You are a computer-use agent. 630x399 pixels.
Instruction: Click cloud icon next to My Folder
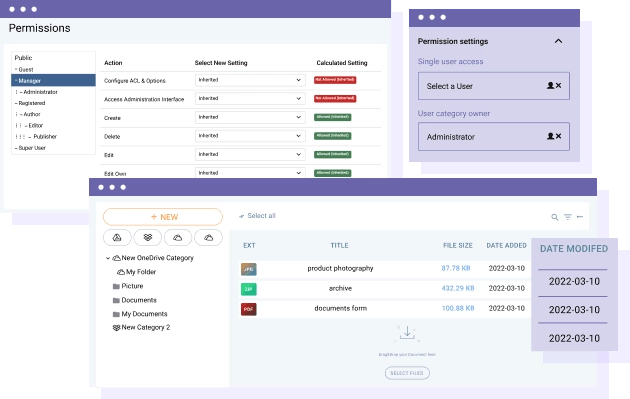tap(121, 272)
